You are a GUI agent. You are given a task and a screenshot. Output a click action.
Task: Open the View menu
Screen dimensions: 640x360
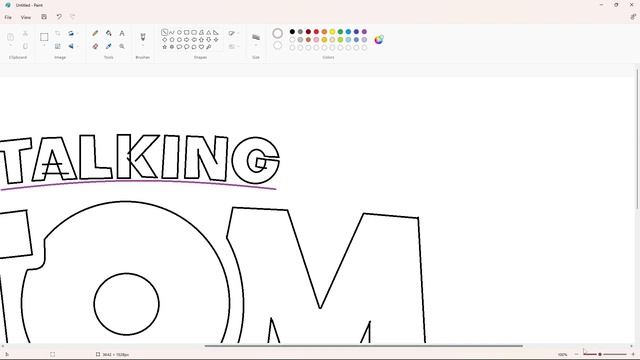[26, 18]
